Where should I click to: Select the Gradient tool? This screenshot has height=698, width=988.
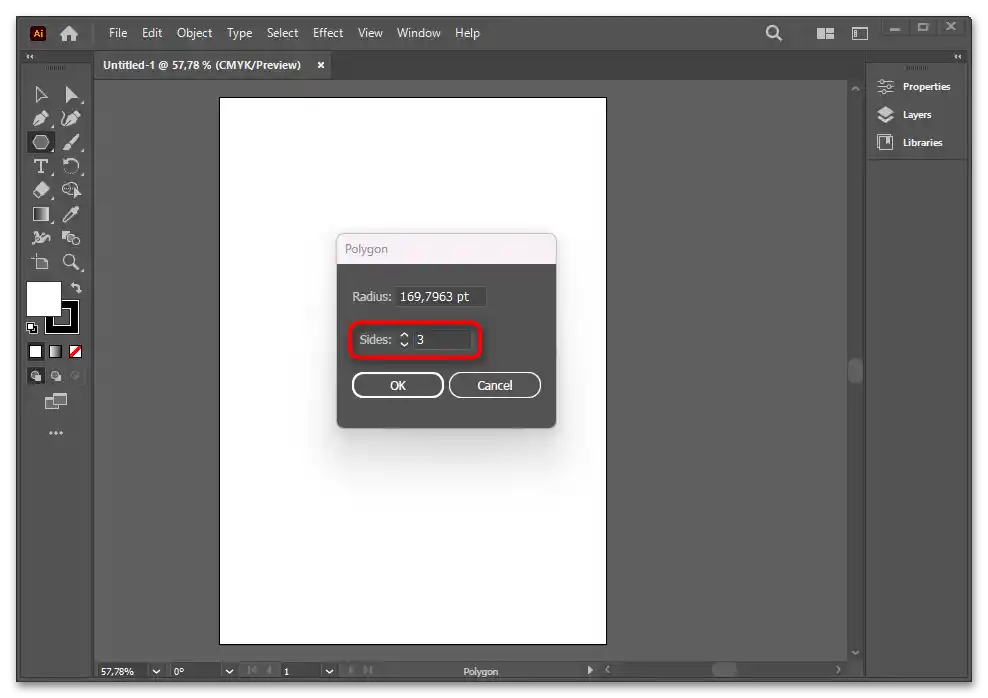point(41,214)
